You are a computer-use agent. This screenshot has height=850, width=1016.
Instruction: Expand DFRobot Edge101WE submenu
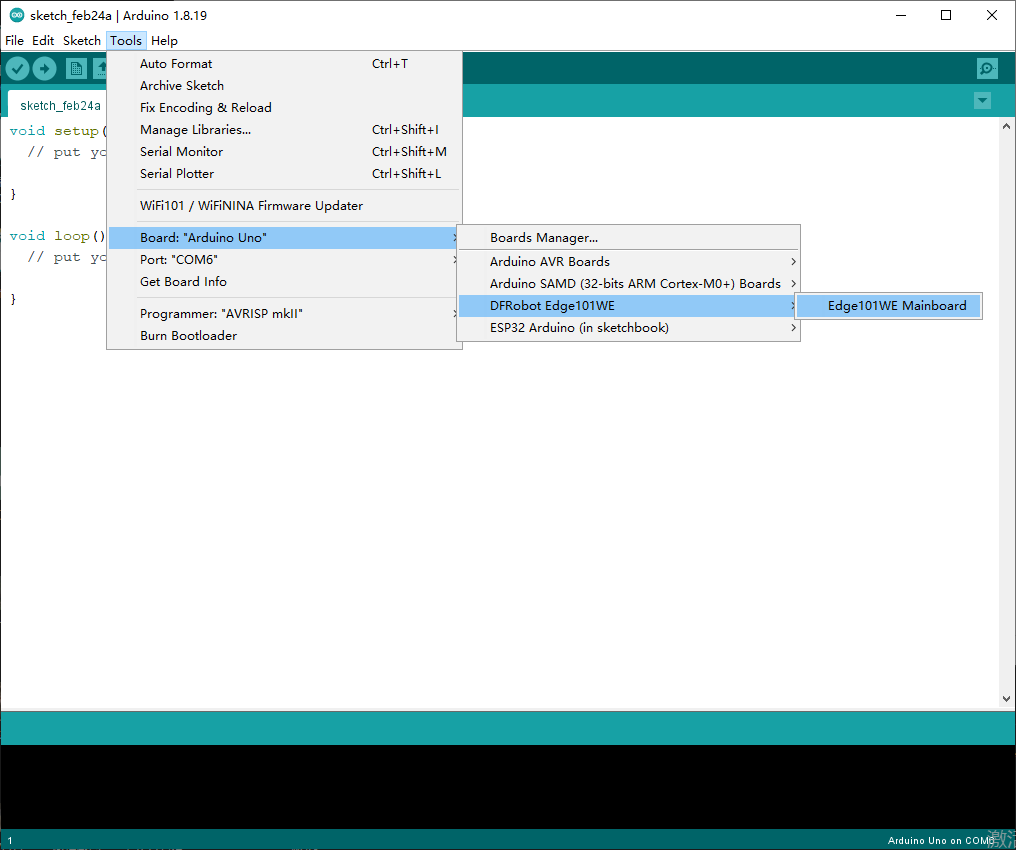click(629, 306)
